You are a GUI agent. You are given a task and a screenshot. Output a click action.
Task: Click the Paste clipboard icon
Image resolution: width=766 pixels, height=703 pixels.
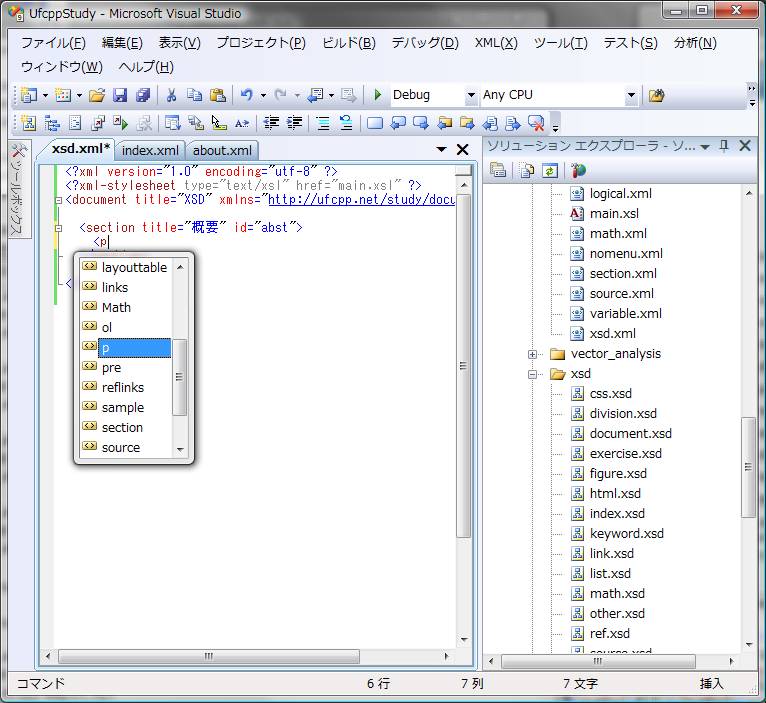[x=218, y=95]
